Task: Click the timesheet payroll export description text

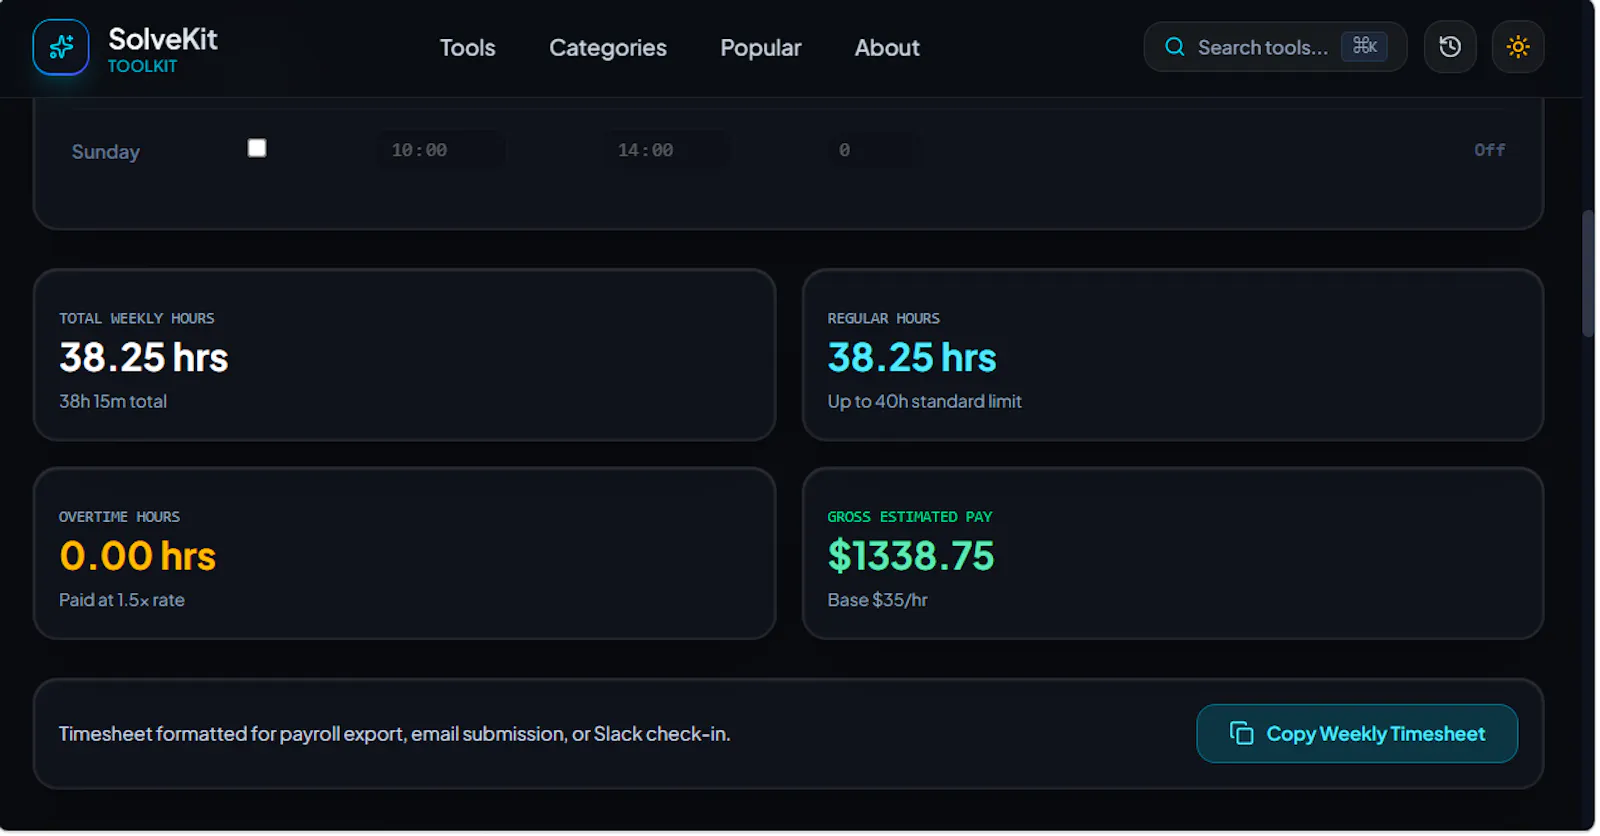Action: click(395, 734)
